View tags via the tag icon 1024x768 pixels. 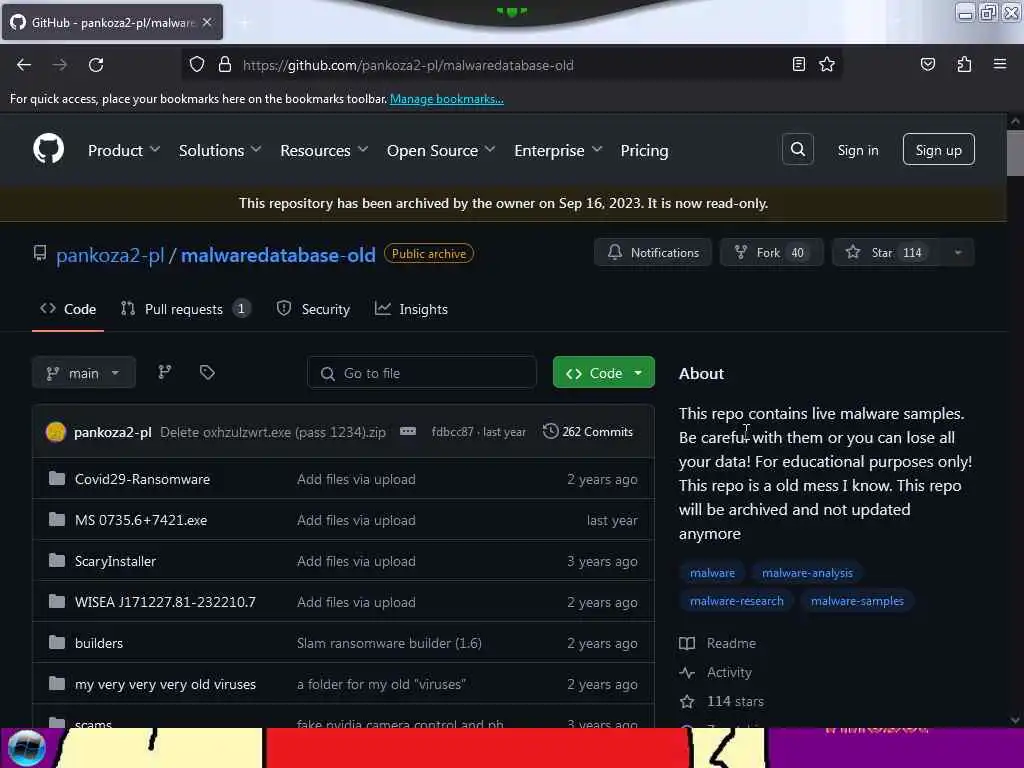pyautogui.click(x=207, y=372)
